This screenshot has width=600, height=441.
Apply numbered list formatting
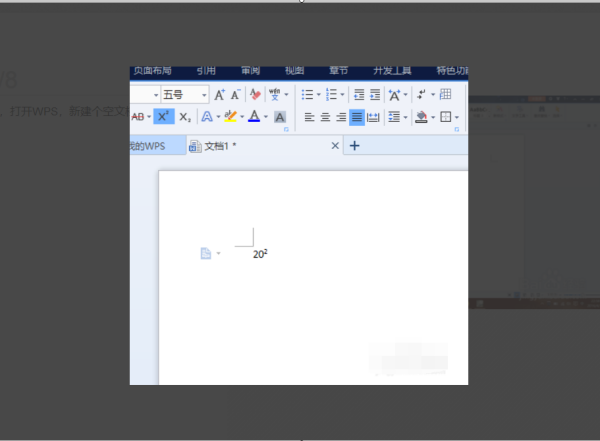pos(331,94)
